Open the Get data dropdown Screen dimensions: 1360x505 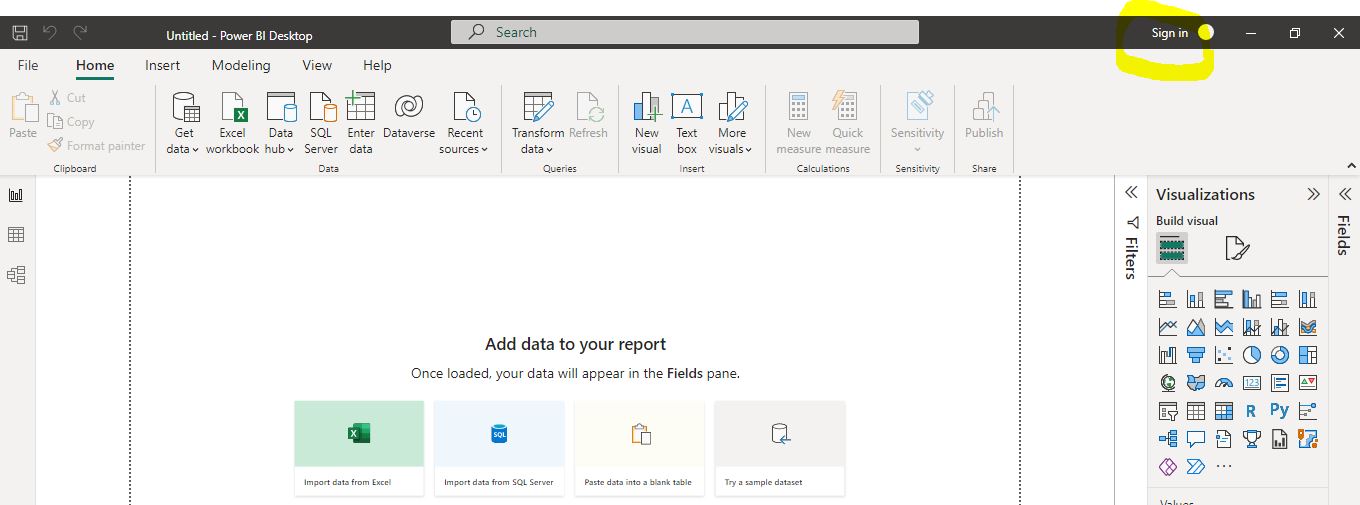(x=185, y=124)
